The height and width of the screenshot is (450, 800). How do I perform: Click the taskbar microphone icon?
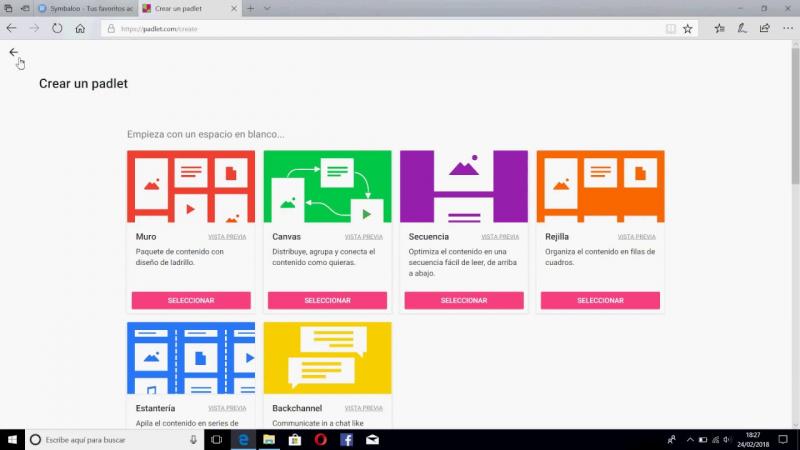(193, 439)
